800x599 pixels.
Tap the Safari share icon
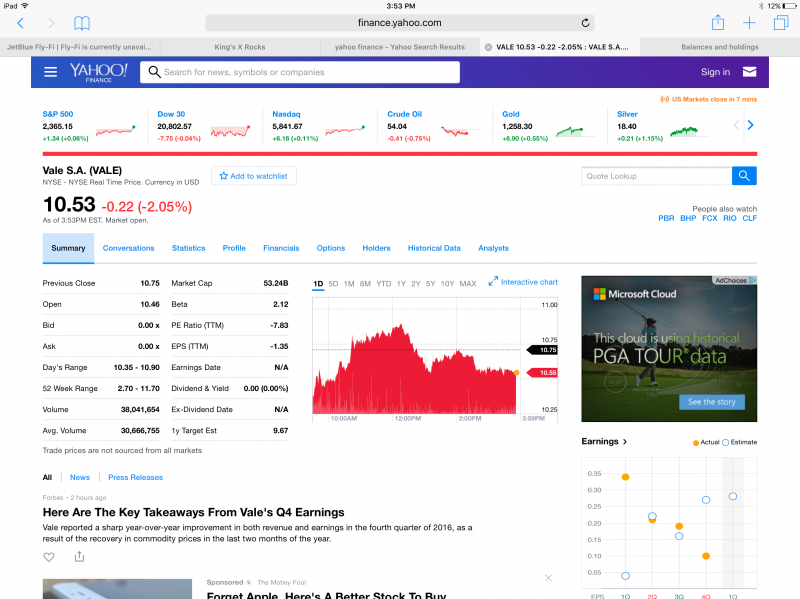(x=717, y=22)
